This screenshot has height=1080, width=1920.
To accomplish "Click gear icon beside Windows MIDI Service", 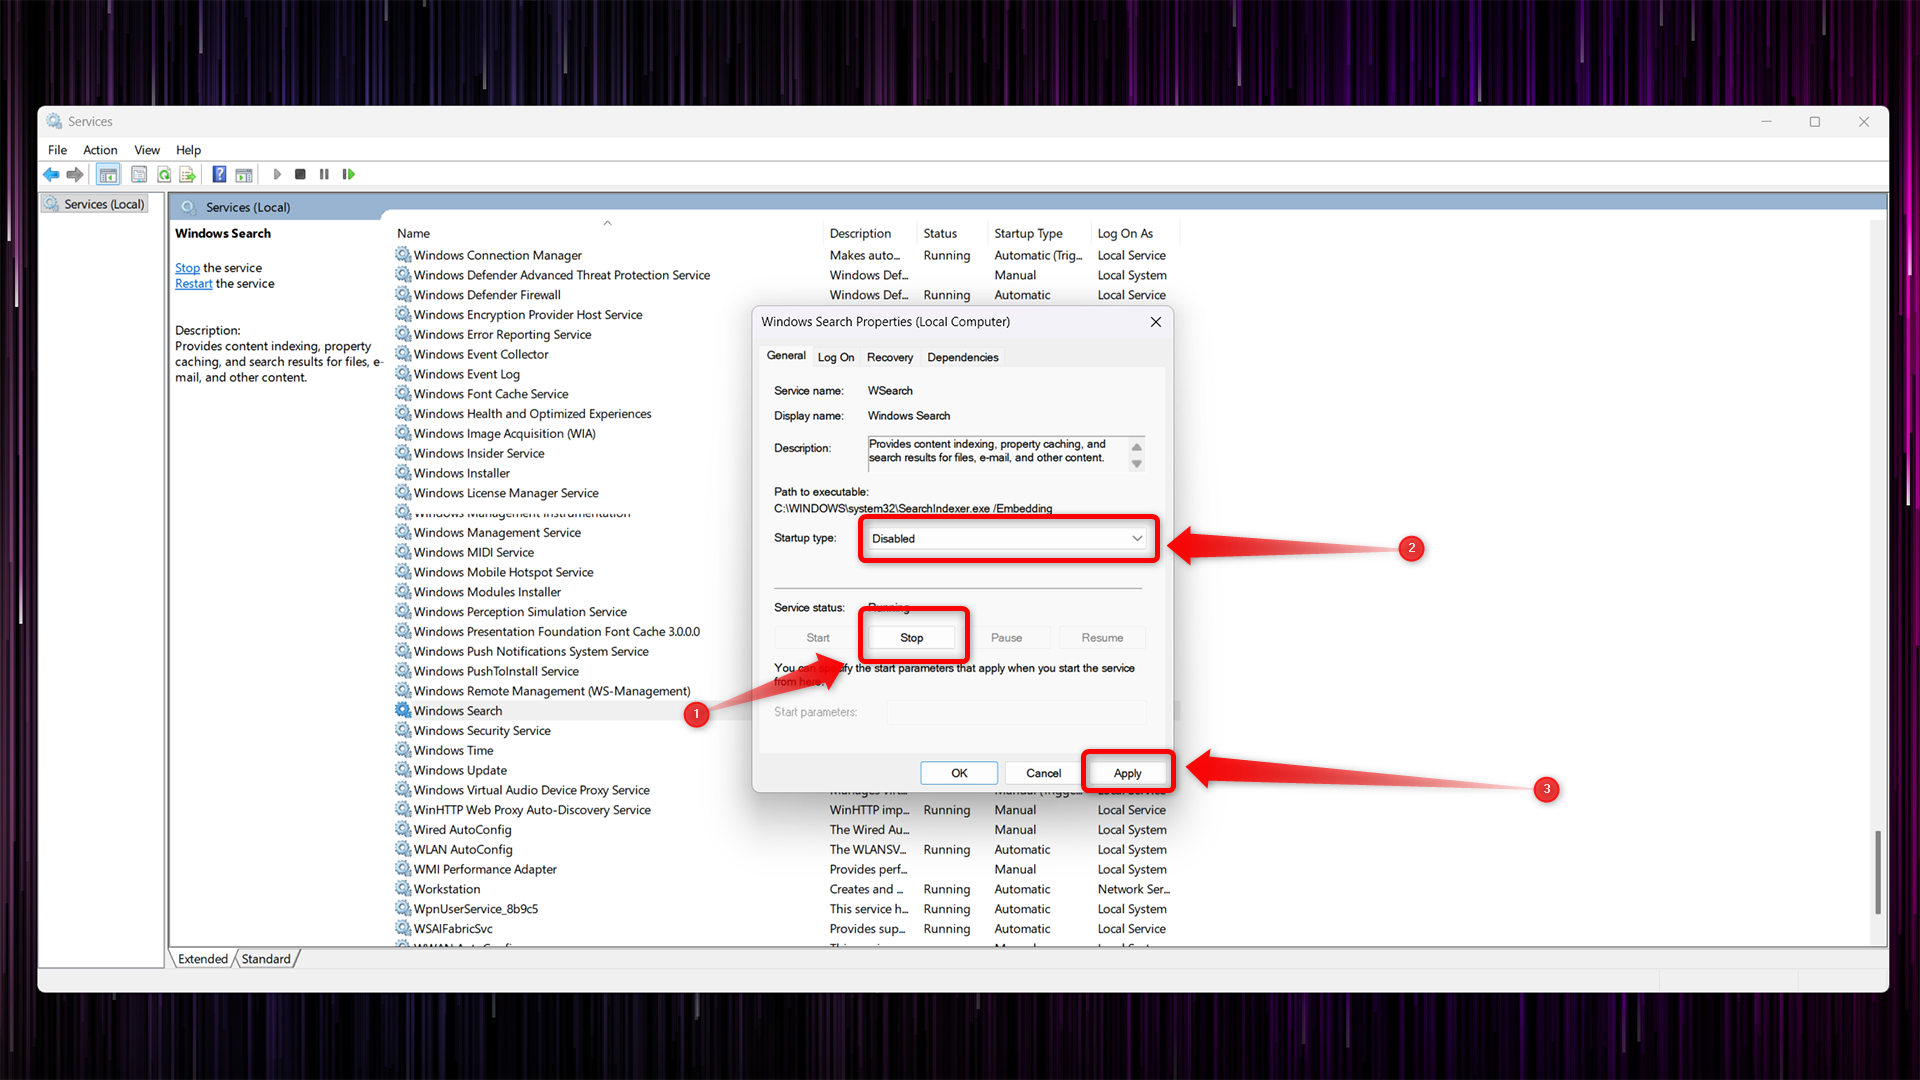I will (x=403, y=552).
